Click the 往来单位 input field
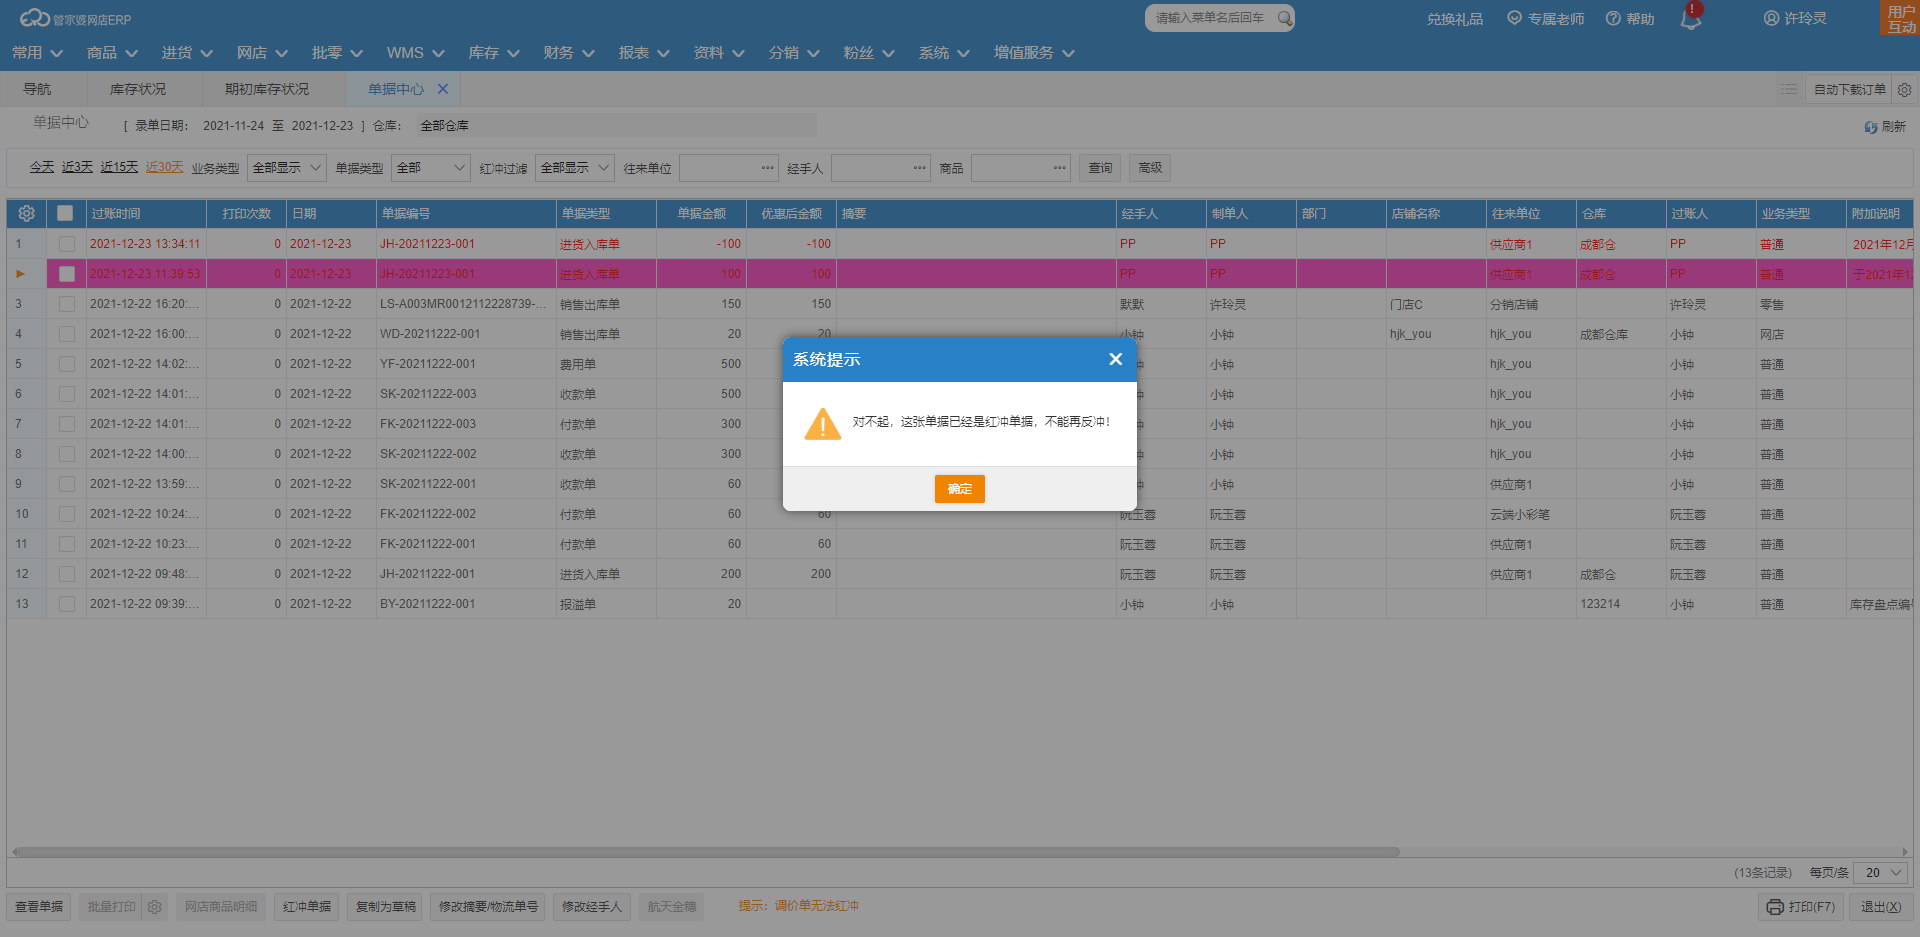 (x=720, y=168)
